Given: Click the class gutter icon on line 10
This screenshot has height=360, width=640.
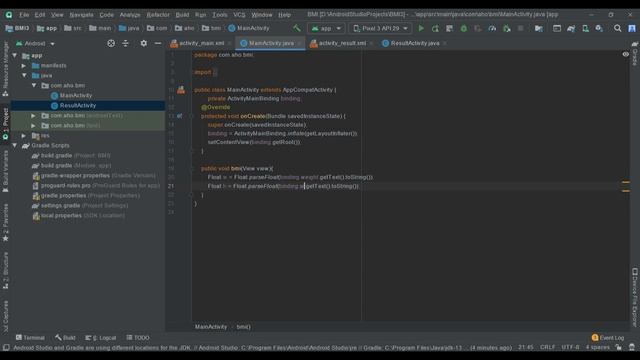Looking at the screenshot, I should point(181,90).
